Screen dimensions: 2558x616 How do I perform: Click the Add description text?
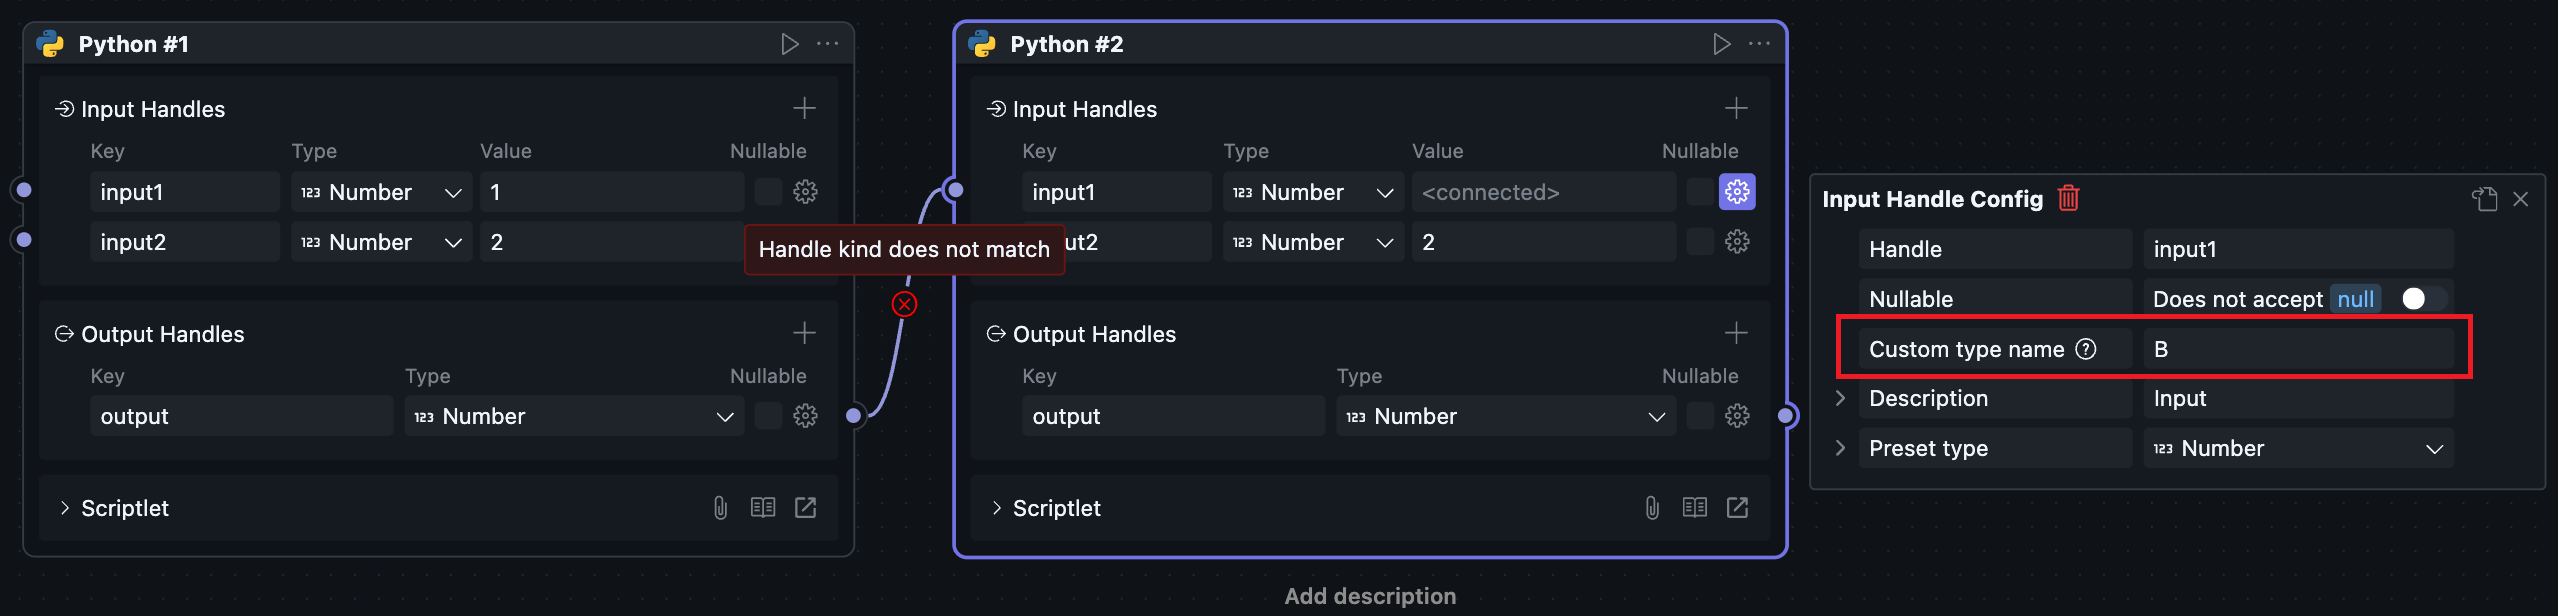pyautogui.click(x=1369, y=596)
